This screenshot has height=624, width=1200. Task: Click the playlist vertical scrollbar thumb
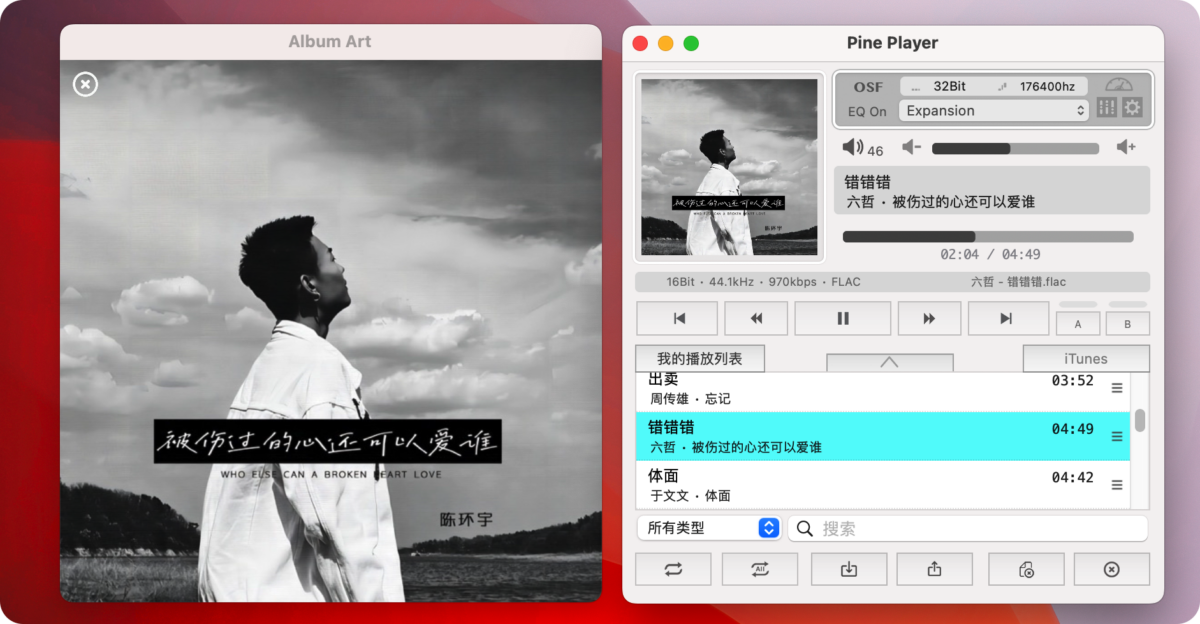[x=1140, y=420]
